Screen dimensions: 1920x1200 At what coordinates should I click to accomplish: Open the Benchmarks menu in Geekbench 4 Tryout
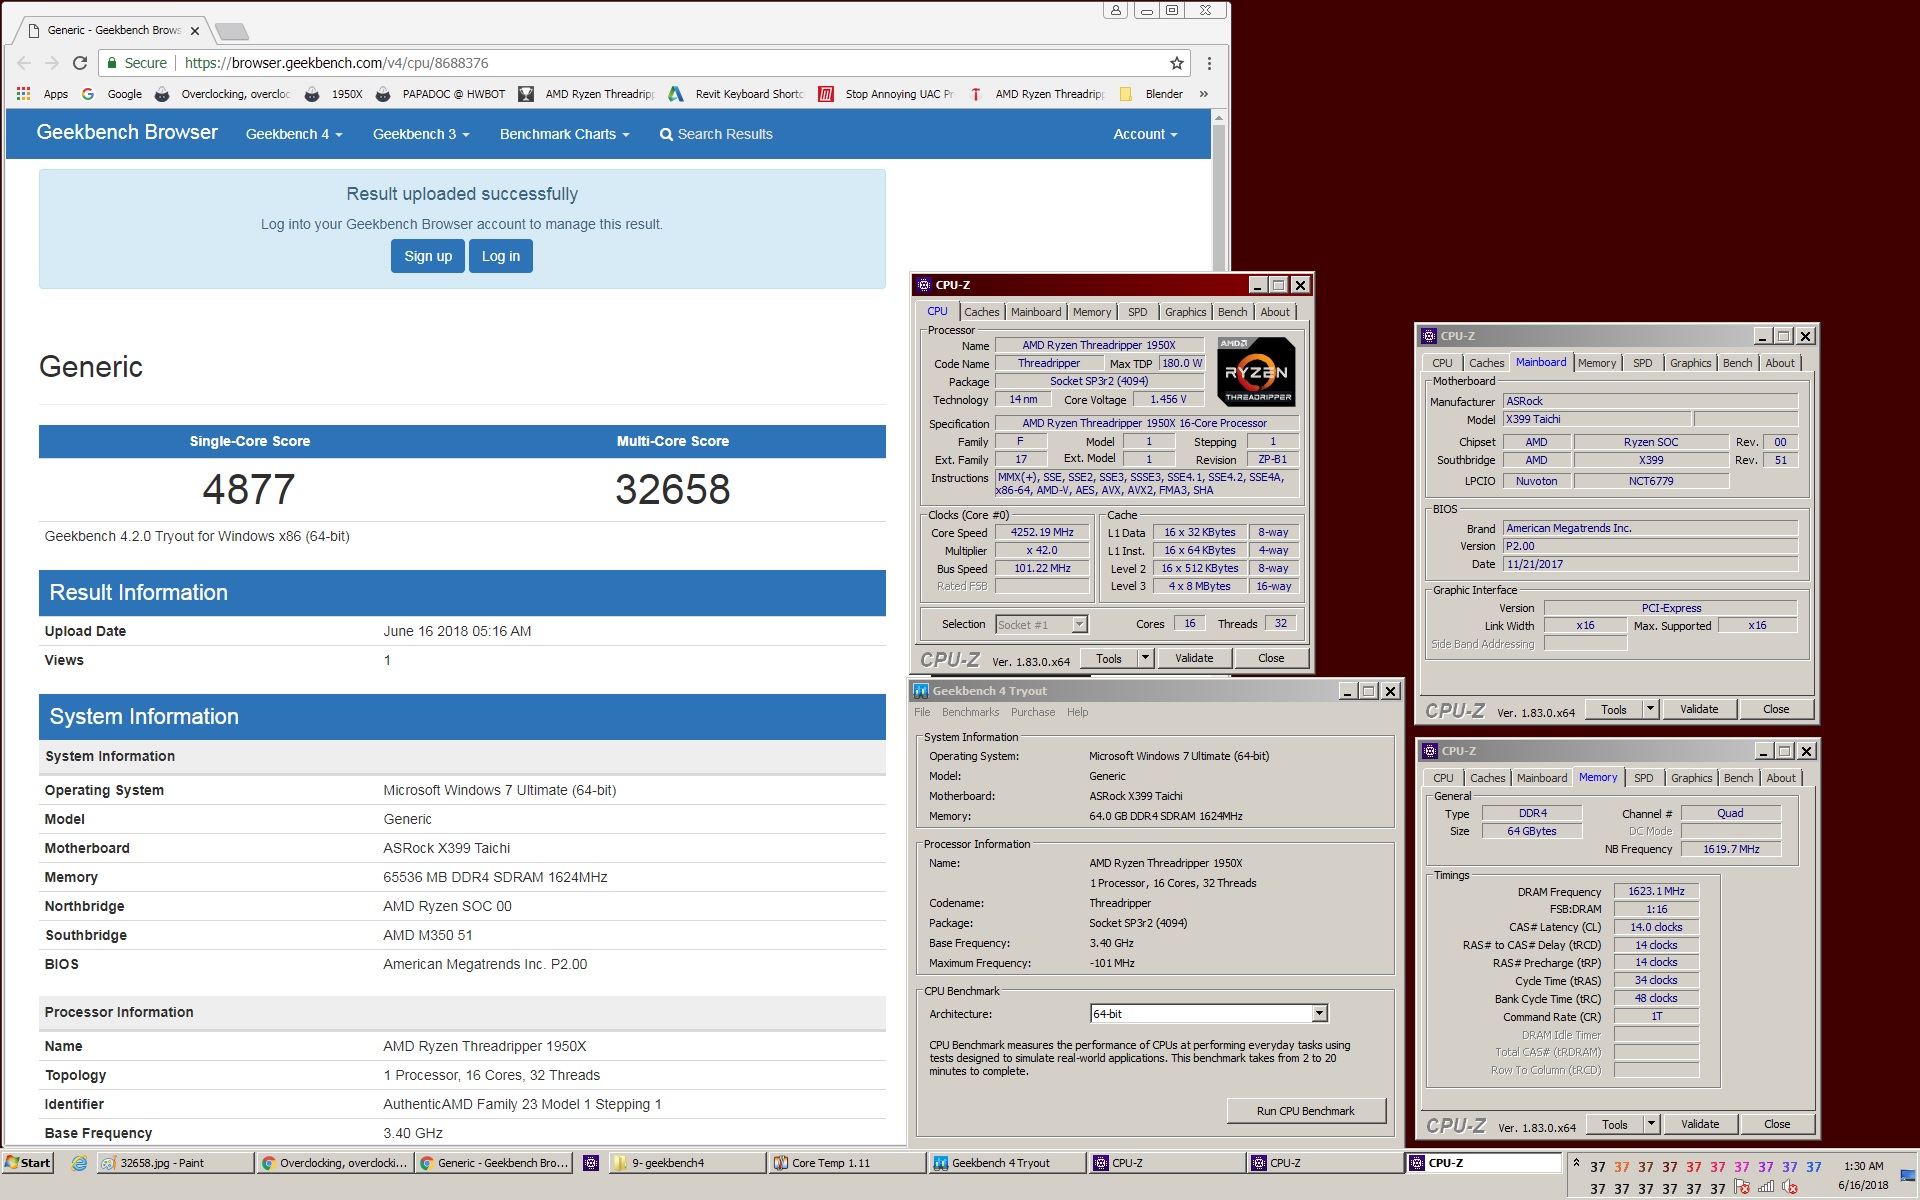(x=970, y=712)
